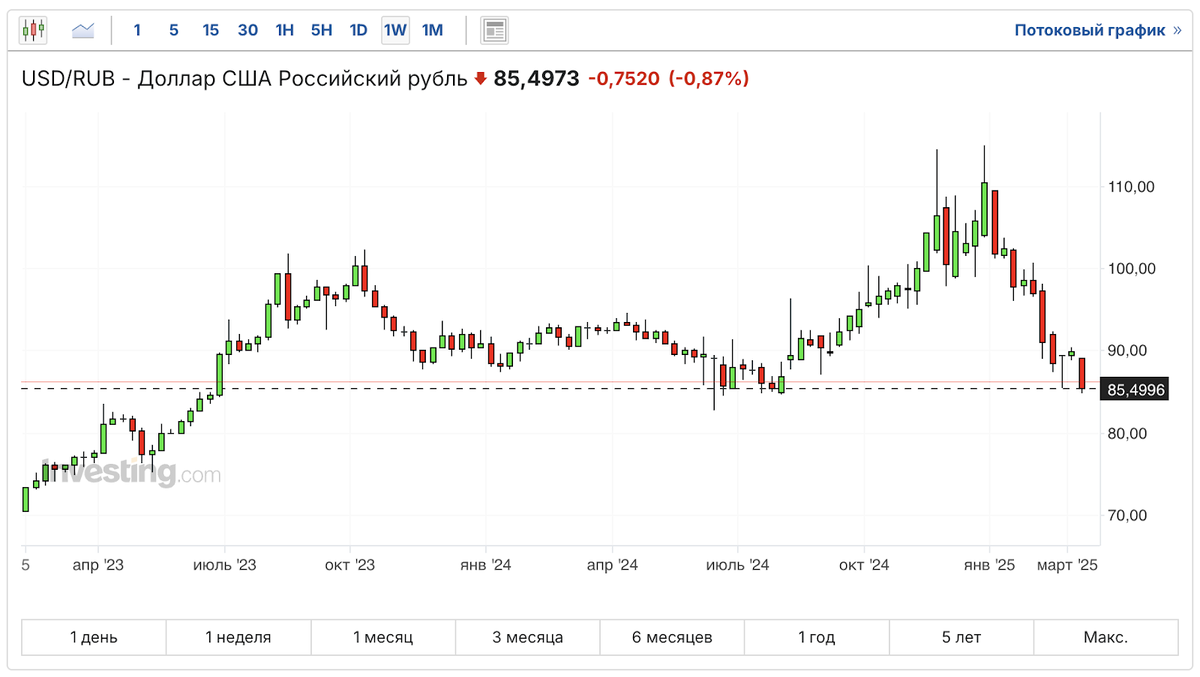The image size is (1200, 677).
Task: Select the 1W weekly interval
Action: (x=395, y=30)
